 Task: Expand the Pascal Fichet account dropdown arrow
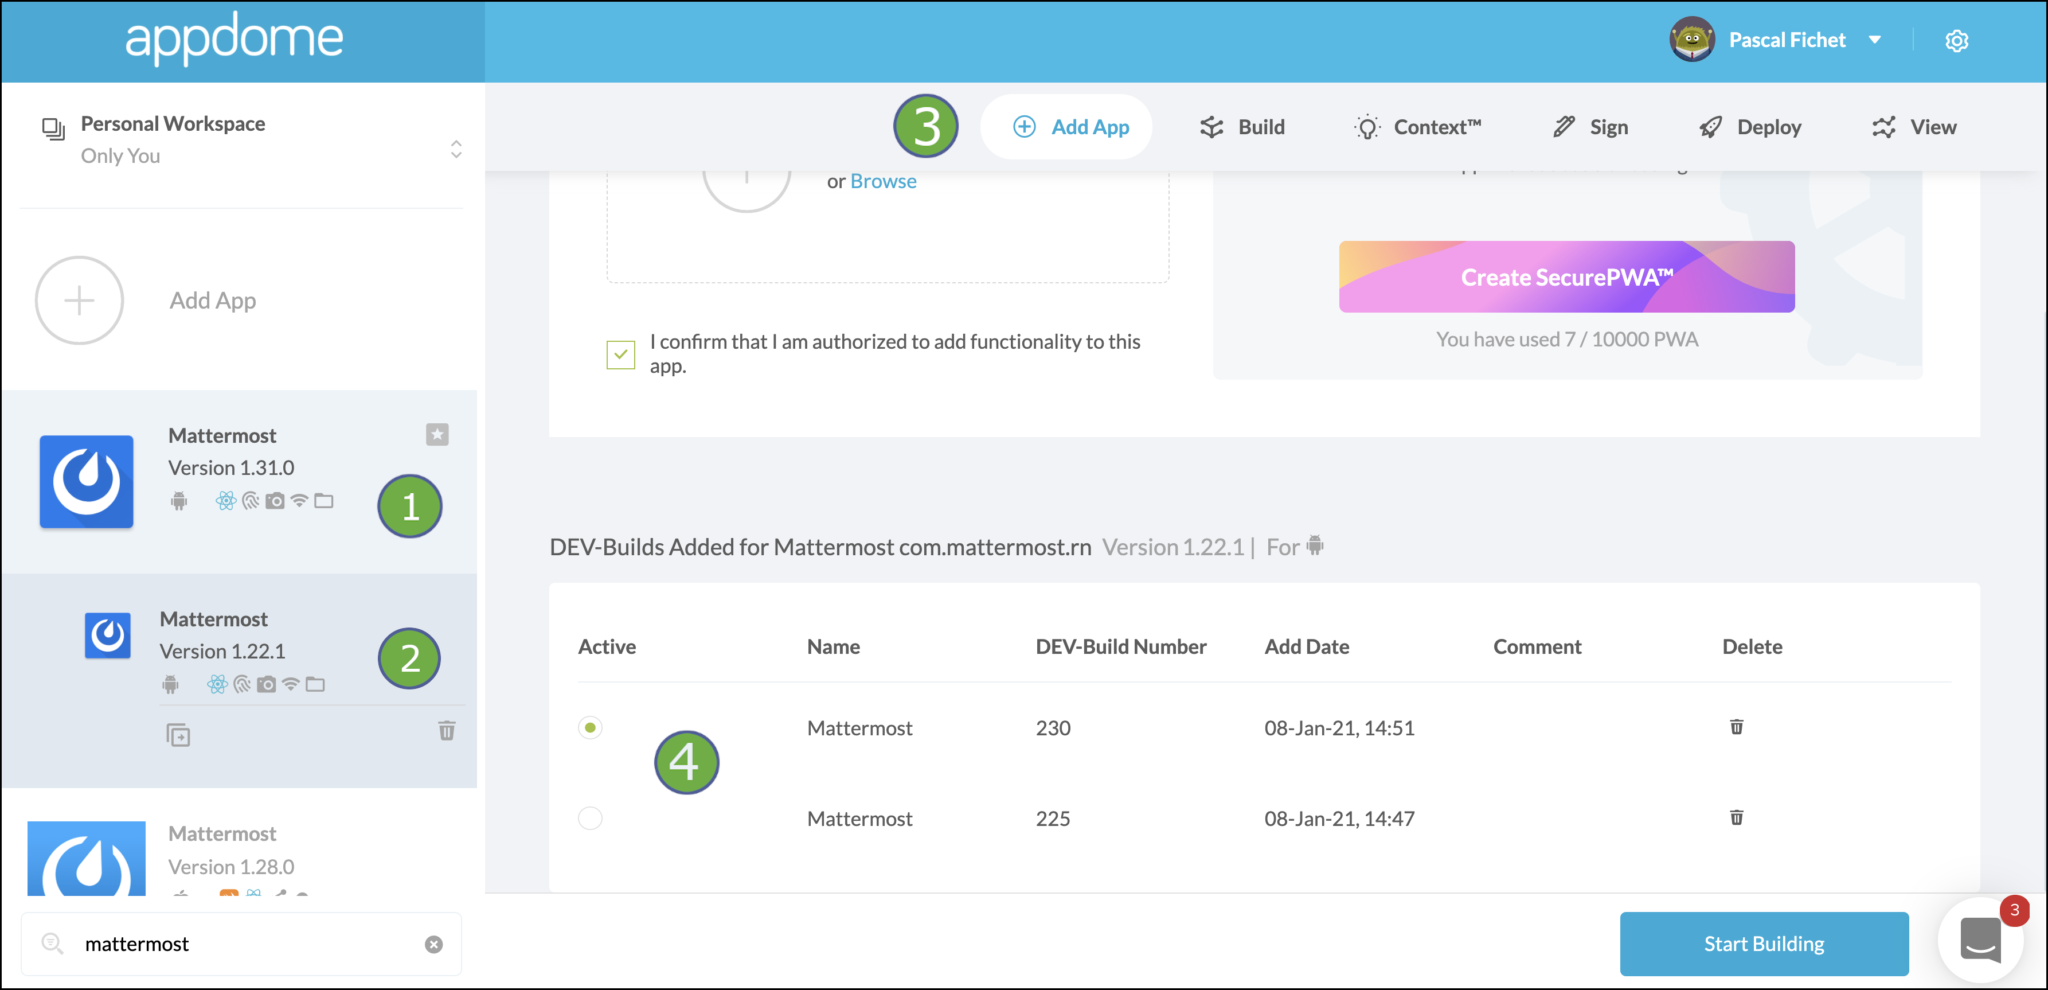click(x=1875, y=40)
